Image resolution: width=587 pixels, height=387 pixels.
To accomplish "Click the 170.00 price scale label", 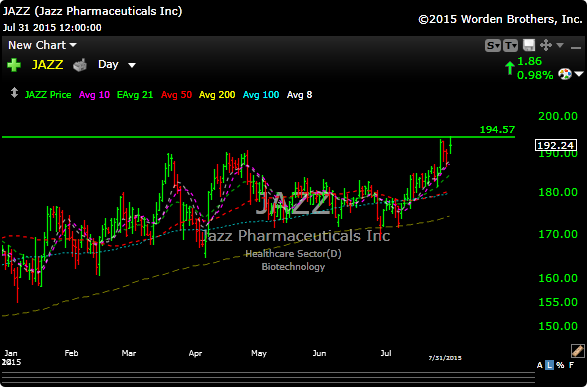I will point(558,234).
